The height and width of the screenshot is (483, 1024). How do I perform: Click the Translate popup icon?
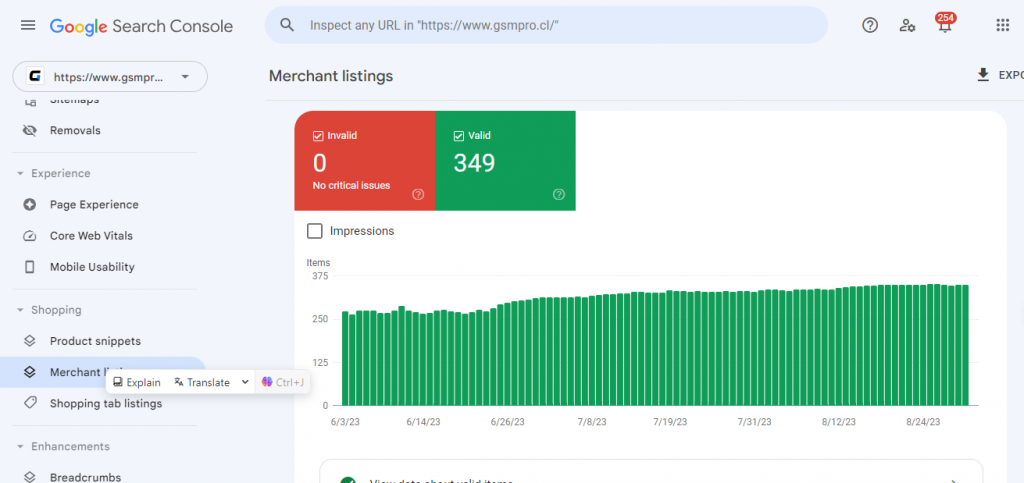coord(179,382)
